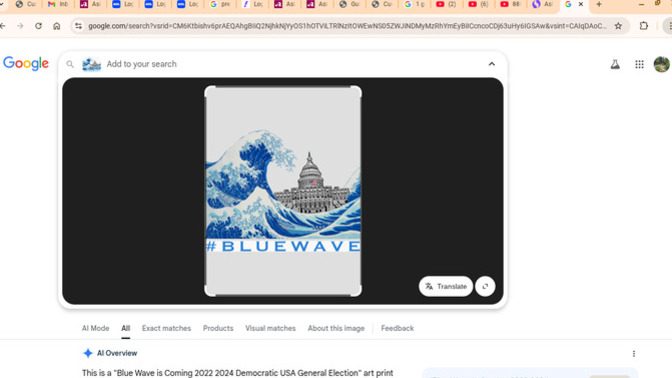Switch to the Google tab labeled pre
The image size is (672, 378).
(220, 4)
